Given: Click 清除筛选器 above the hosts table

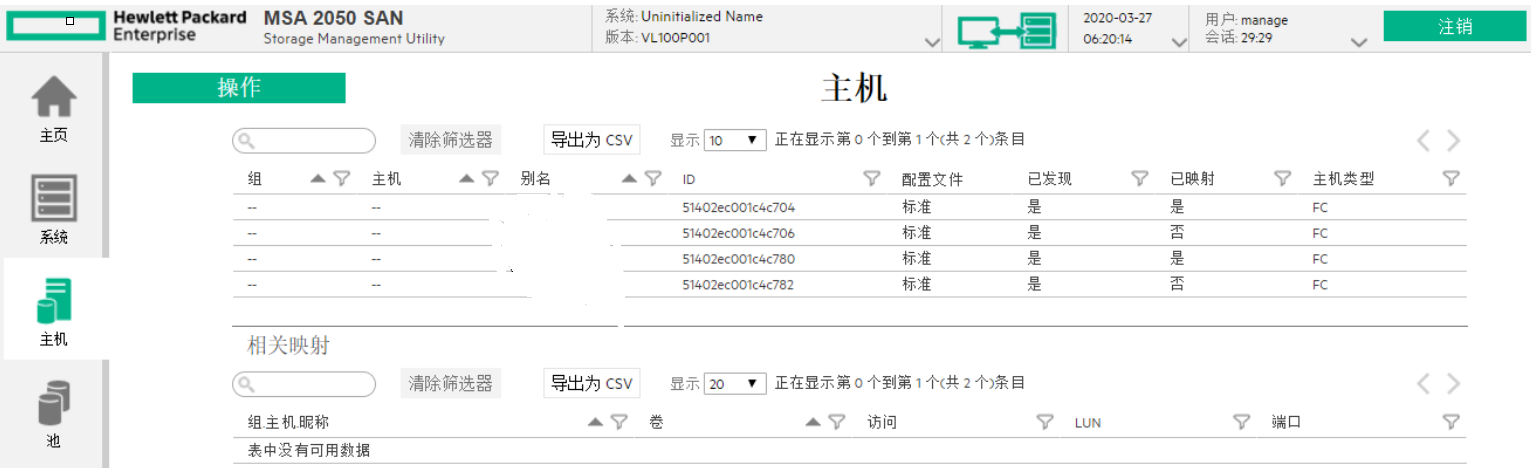Looking at the screenshot, I should [451, 140].
